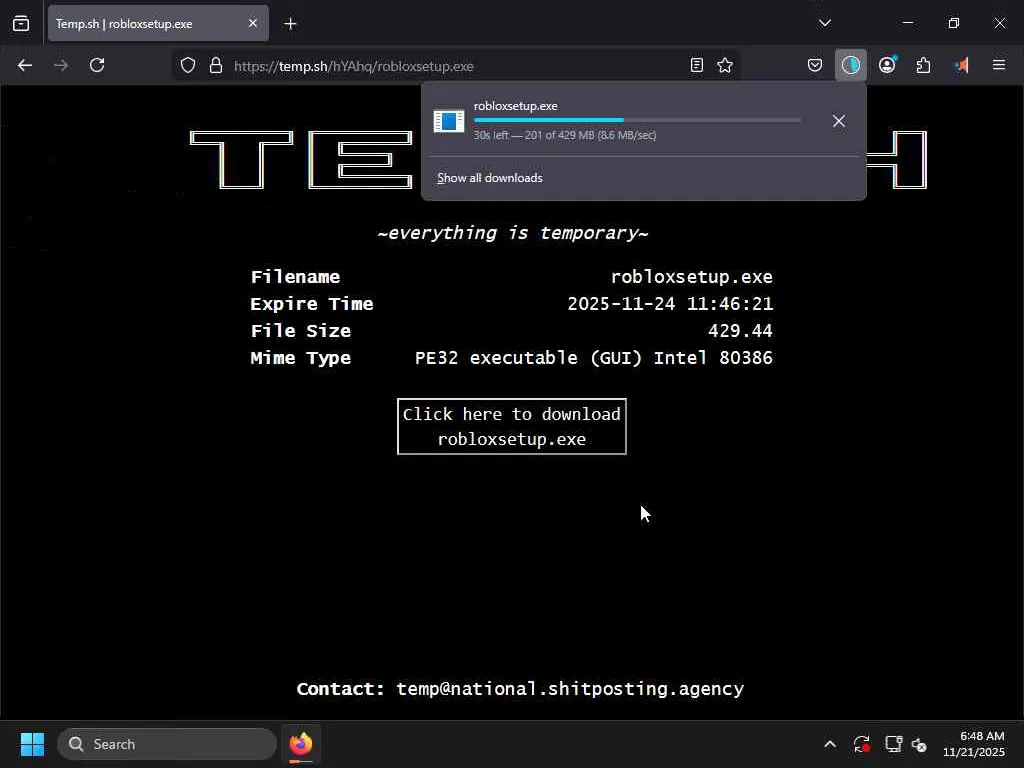Restore down the Firefox window
The image size is (1024, 768).
[x=953, y=24]
